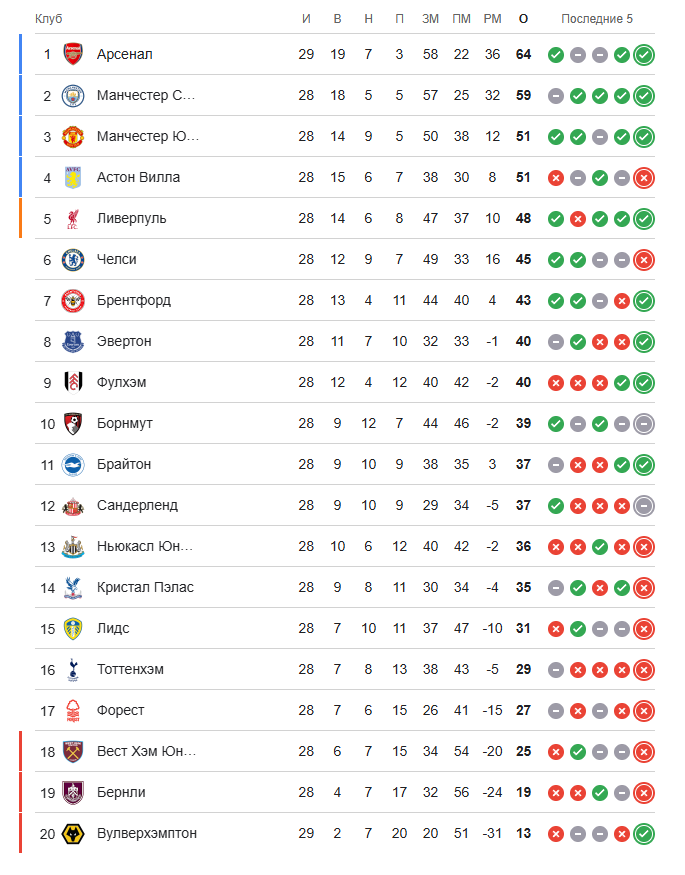Select the Кристал Пэлас team name

click(145, 587)
